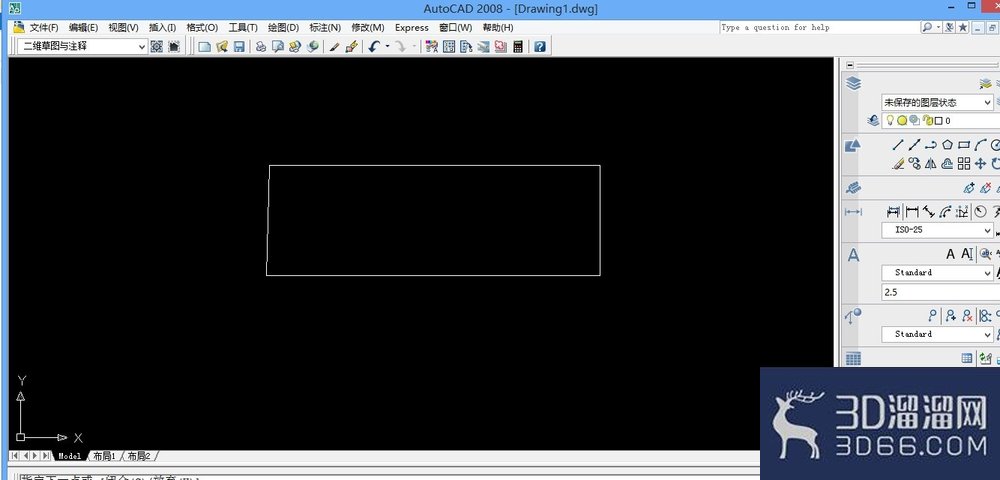Open the multileader style Standard dropdown
Screen dimensions: 1000x480
pos(938,334)
